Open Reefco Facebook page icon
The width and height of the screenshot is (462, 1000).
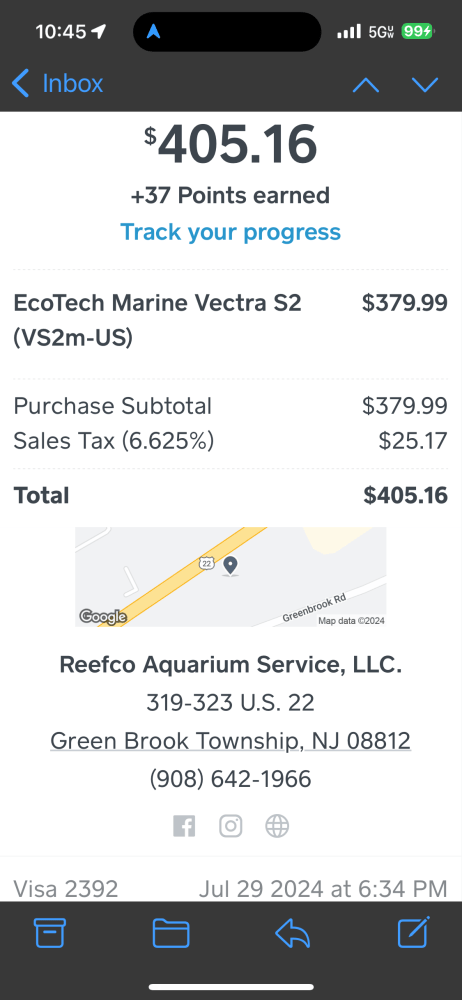tap(184, 827)
